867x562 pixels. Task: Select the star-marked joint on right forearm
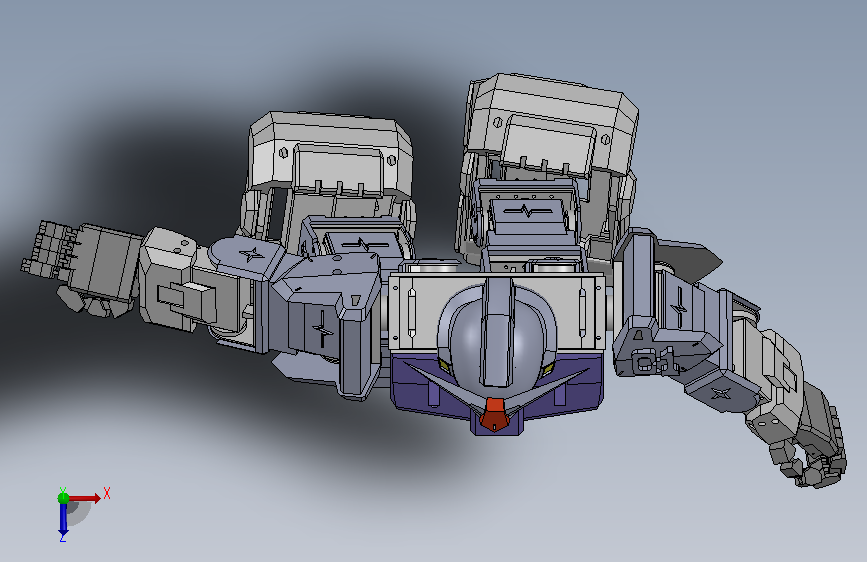point(722,393)
